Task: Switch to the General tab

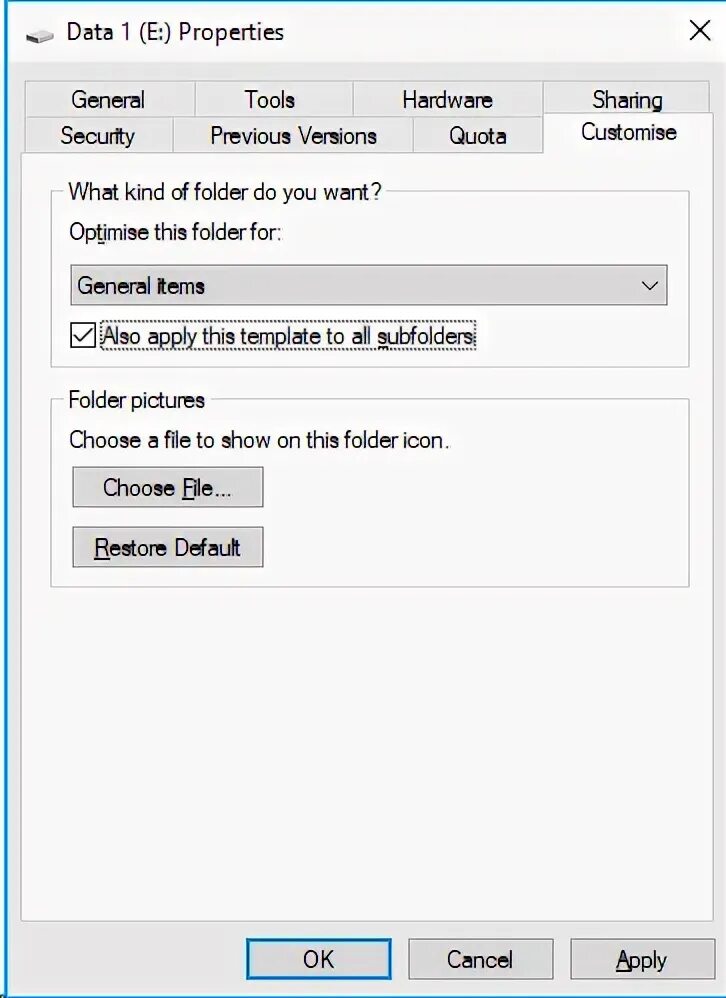Action: click(108, 99)
